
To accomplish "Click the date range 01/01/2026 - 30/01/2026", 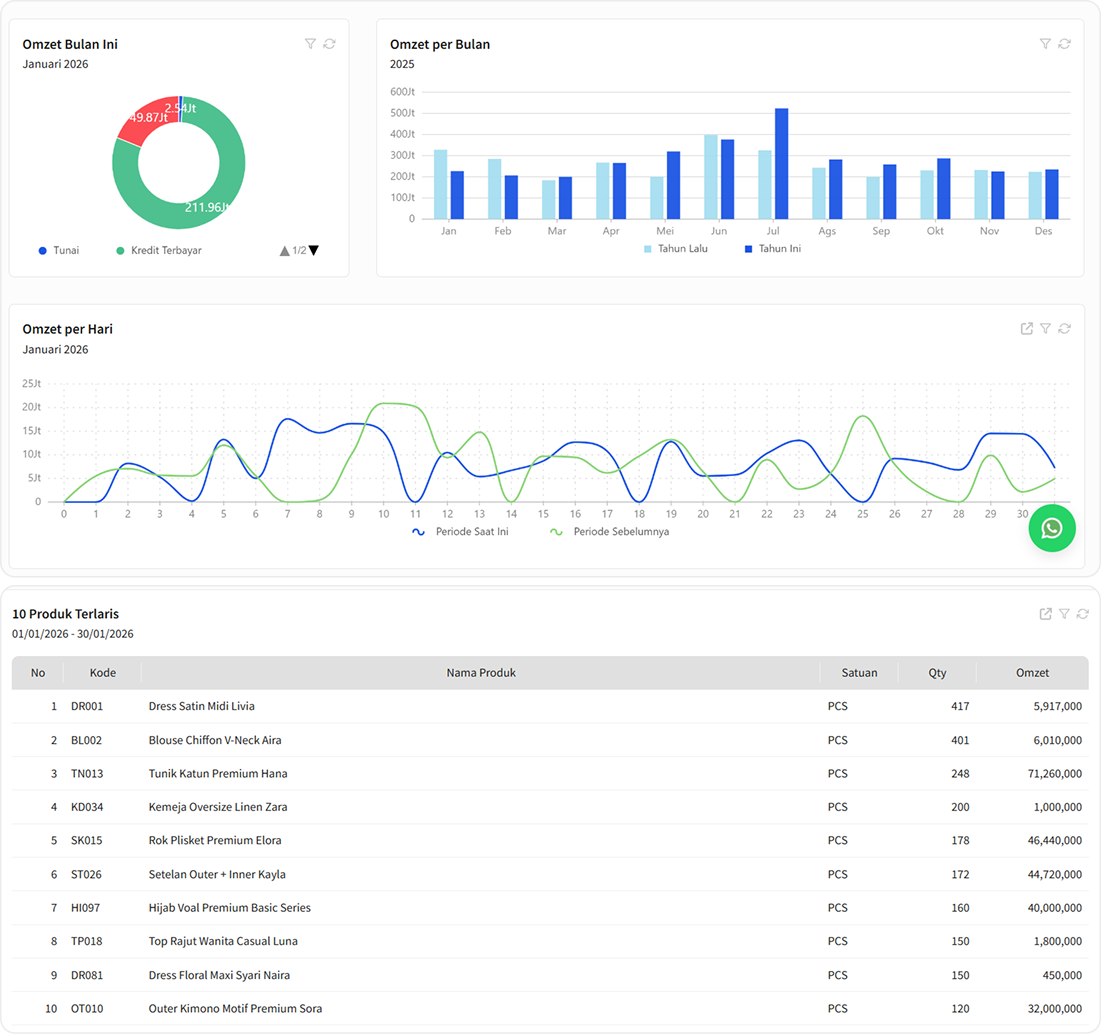I will tap(72, 633).
